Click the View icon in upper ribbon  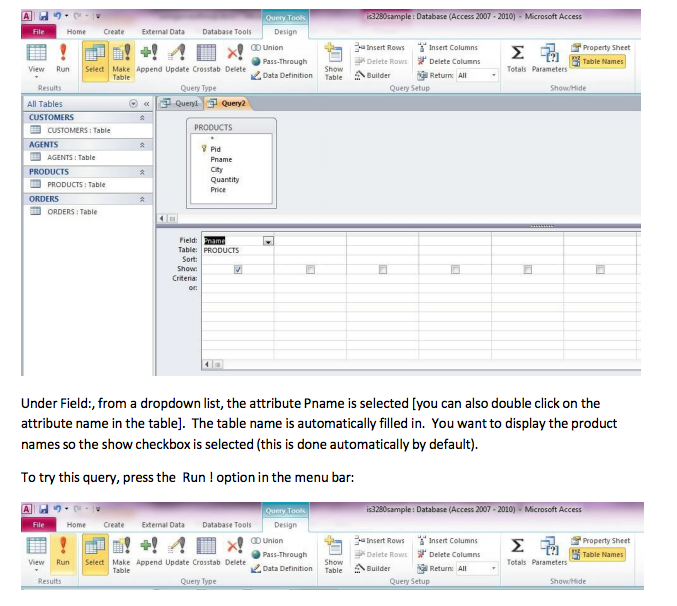(36, 53)
